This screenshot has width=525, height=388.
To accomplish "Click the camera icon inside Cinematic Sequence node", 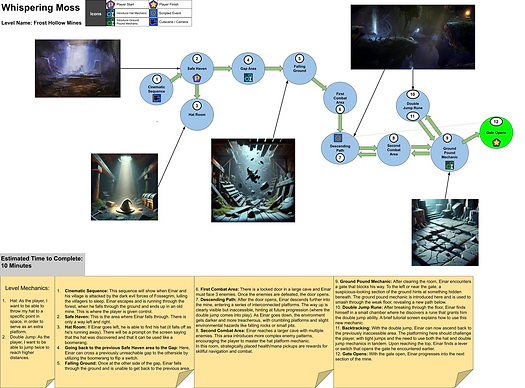I will pyautogui.click(x=157, y=98).
